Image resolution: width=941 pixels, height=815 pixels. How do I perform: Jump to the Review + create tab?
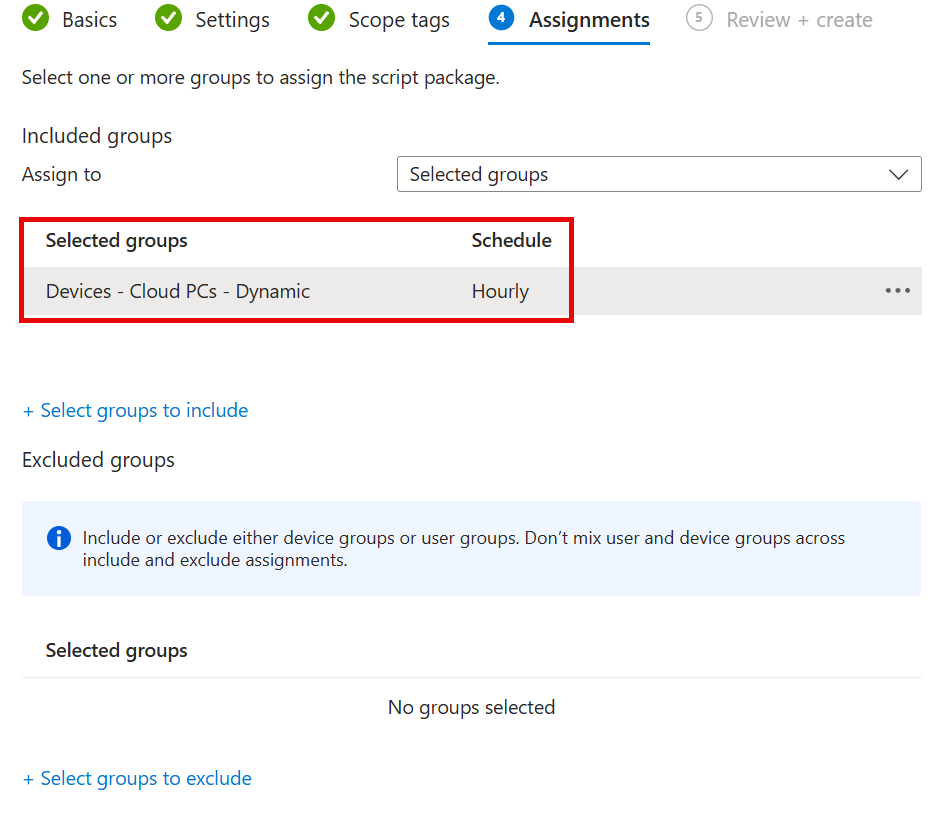pos(799,20)
